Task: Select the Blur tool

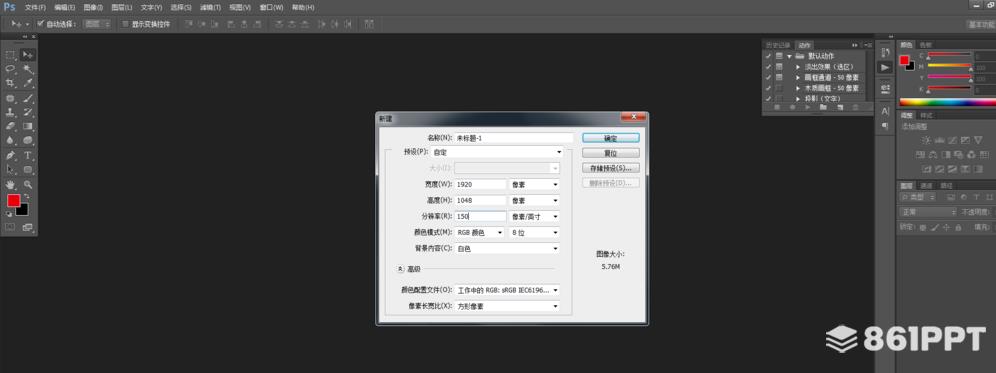Action: click(11, 140)
